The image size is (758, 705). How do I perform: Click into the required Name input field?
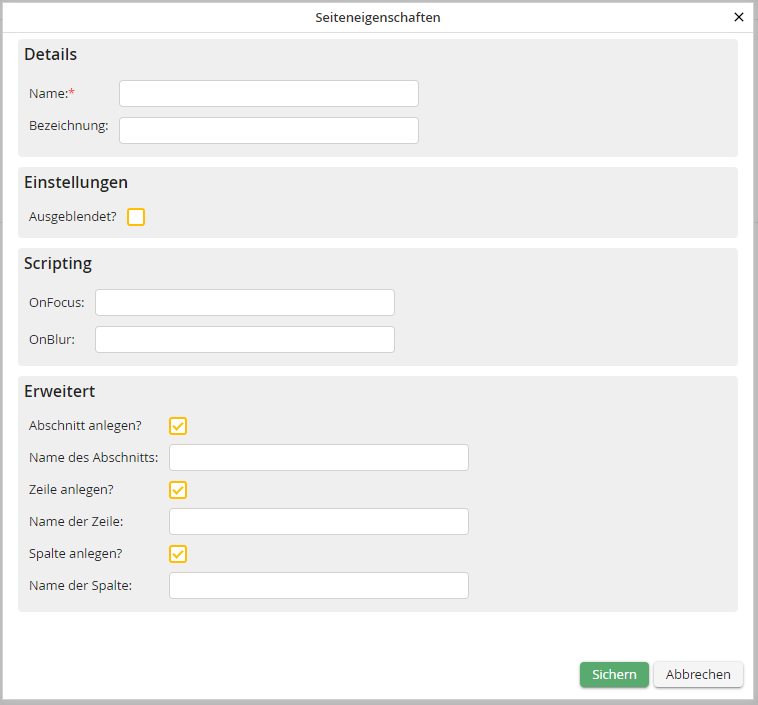tap(268, 94)
